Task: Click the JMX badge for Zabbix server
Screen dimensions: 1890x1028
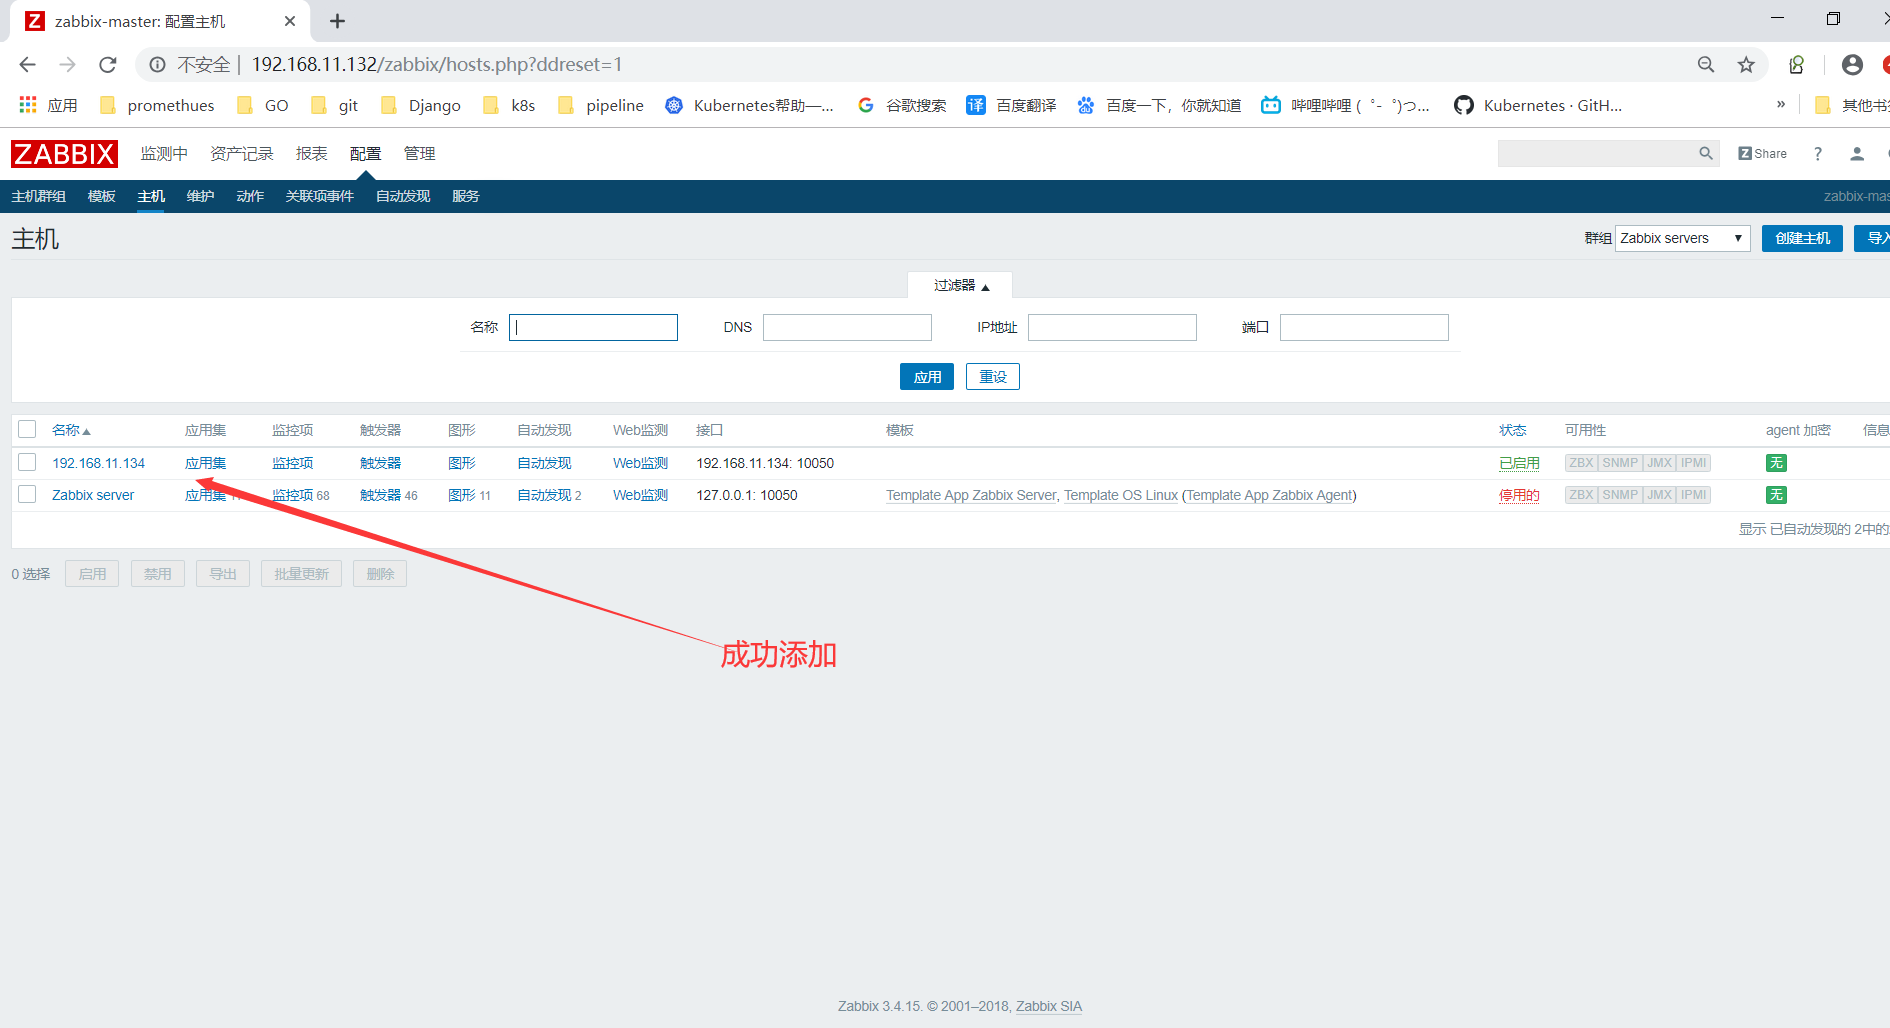Action: click(1660, 495)
